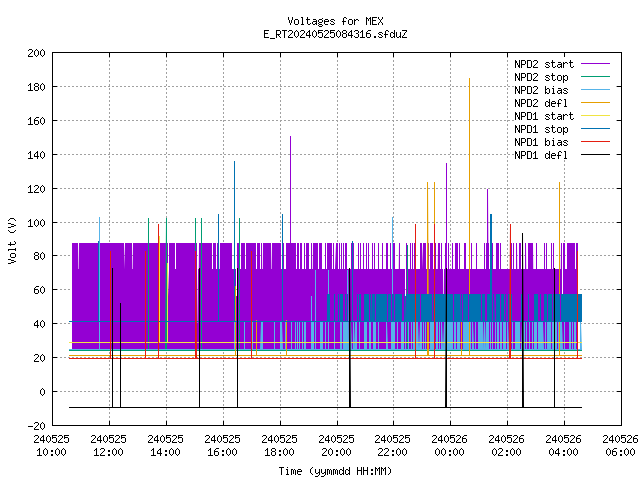Click the x-axis tick 240525 16:00

(x=222, y=446)
